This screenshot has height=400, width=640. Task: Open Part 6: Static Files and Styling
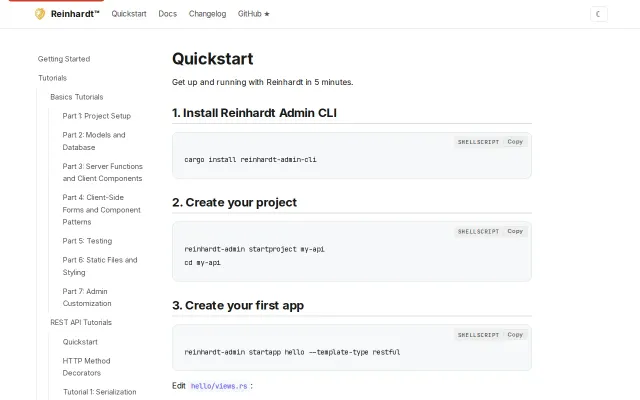(x=100, y=266)
